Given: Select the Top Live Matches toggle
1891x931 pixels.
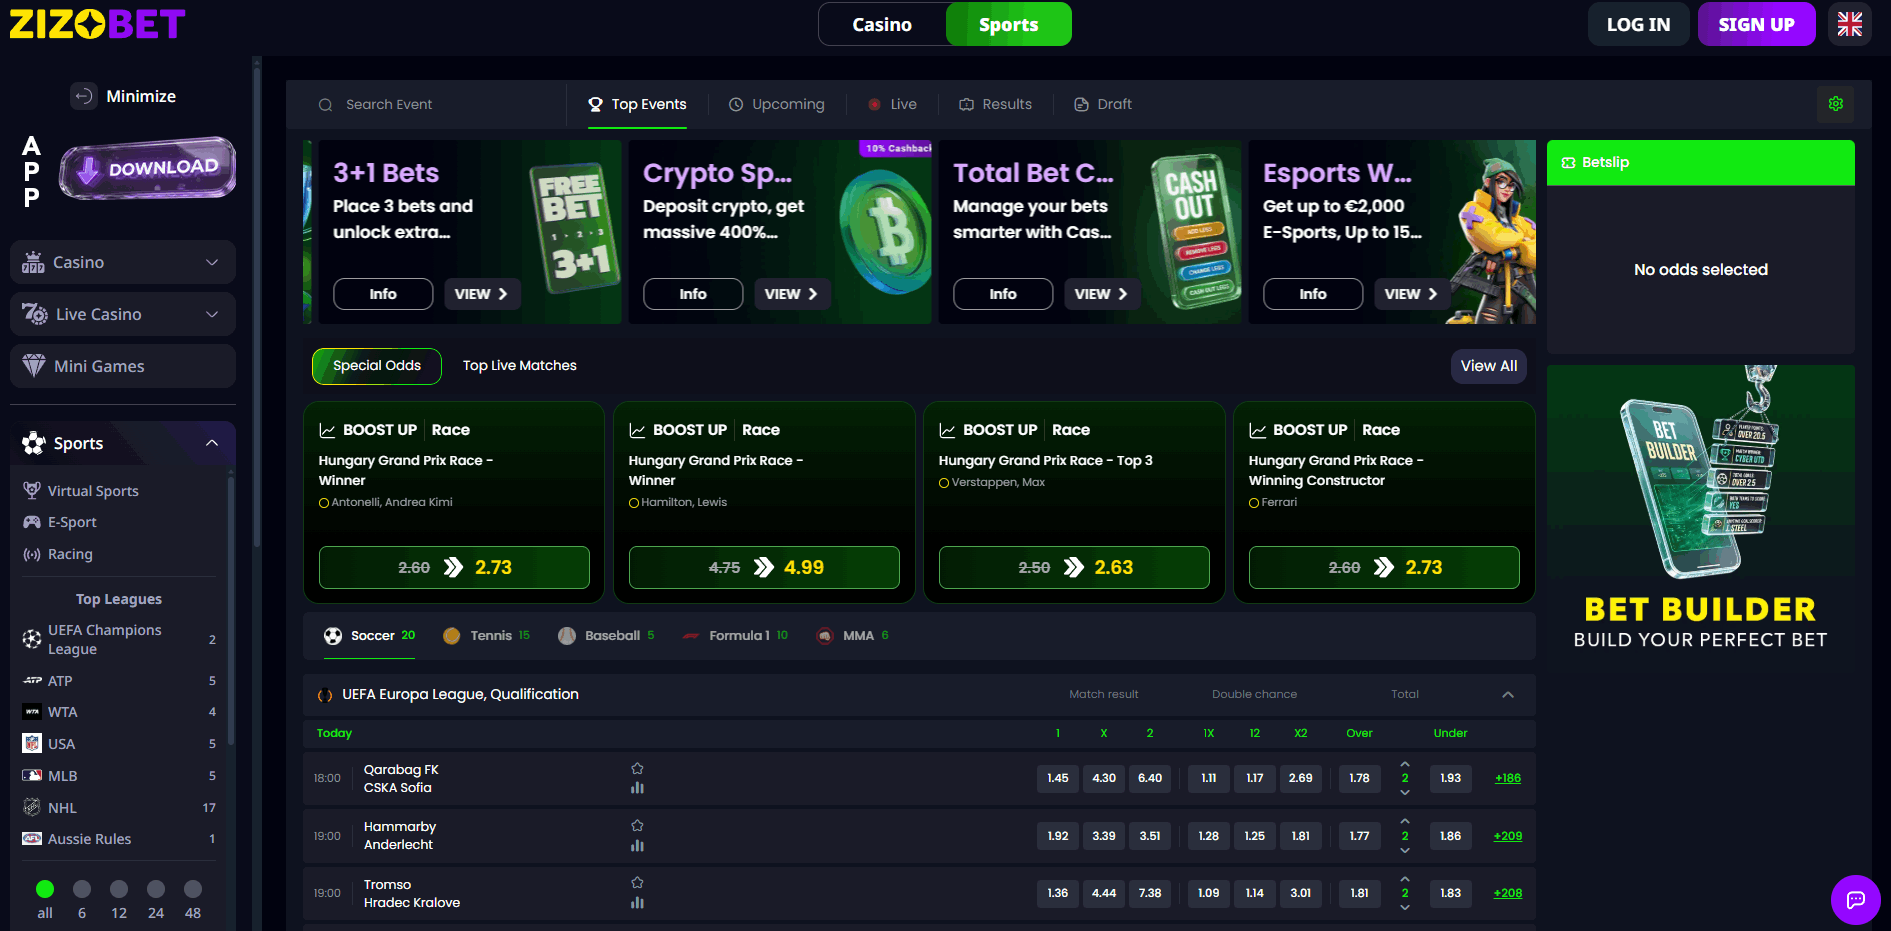Looking at the screenshot, I should (520, 366).
